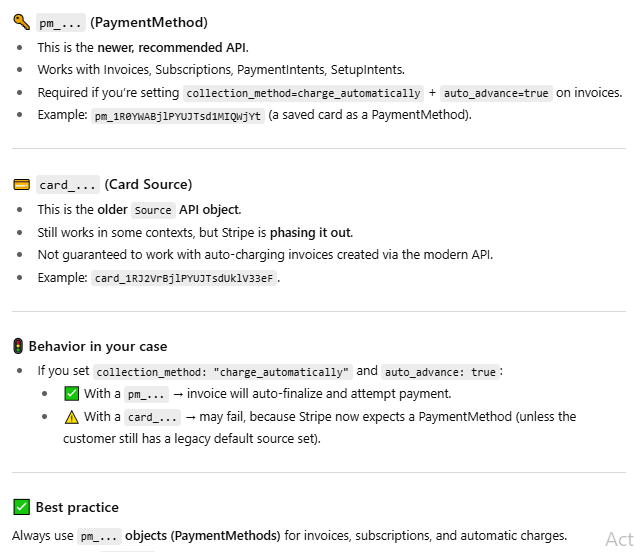
Task: Click the green check before 'With a pm_...'
Action: (71, 394)
